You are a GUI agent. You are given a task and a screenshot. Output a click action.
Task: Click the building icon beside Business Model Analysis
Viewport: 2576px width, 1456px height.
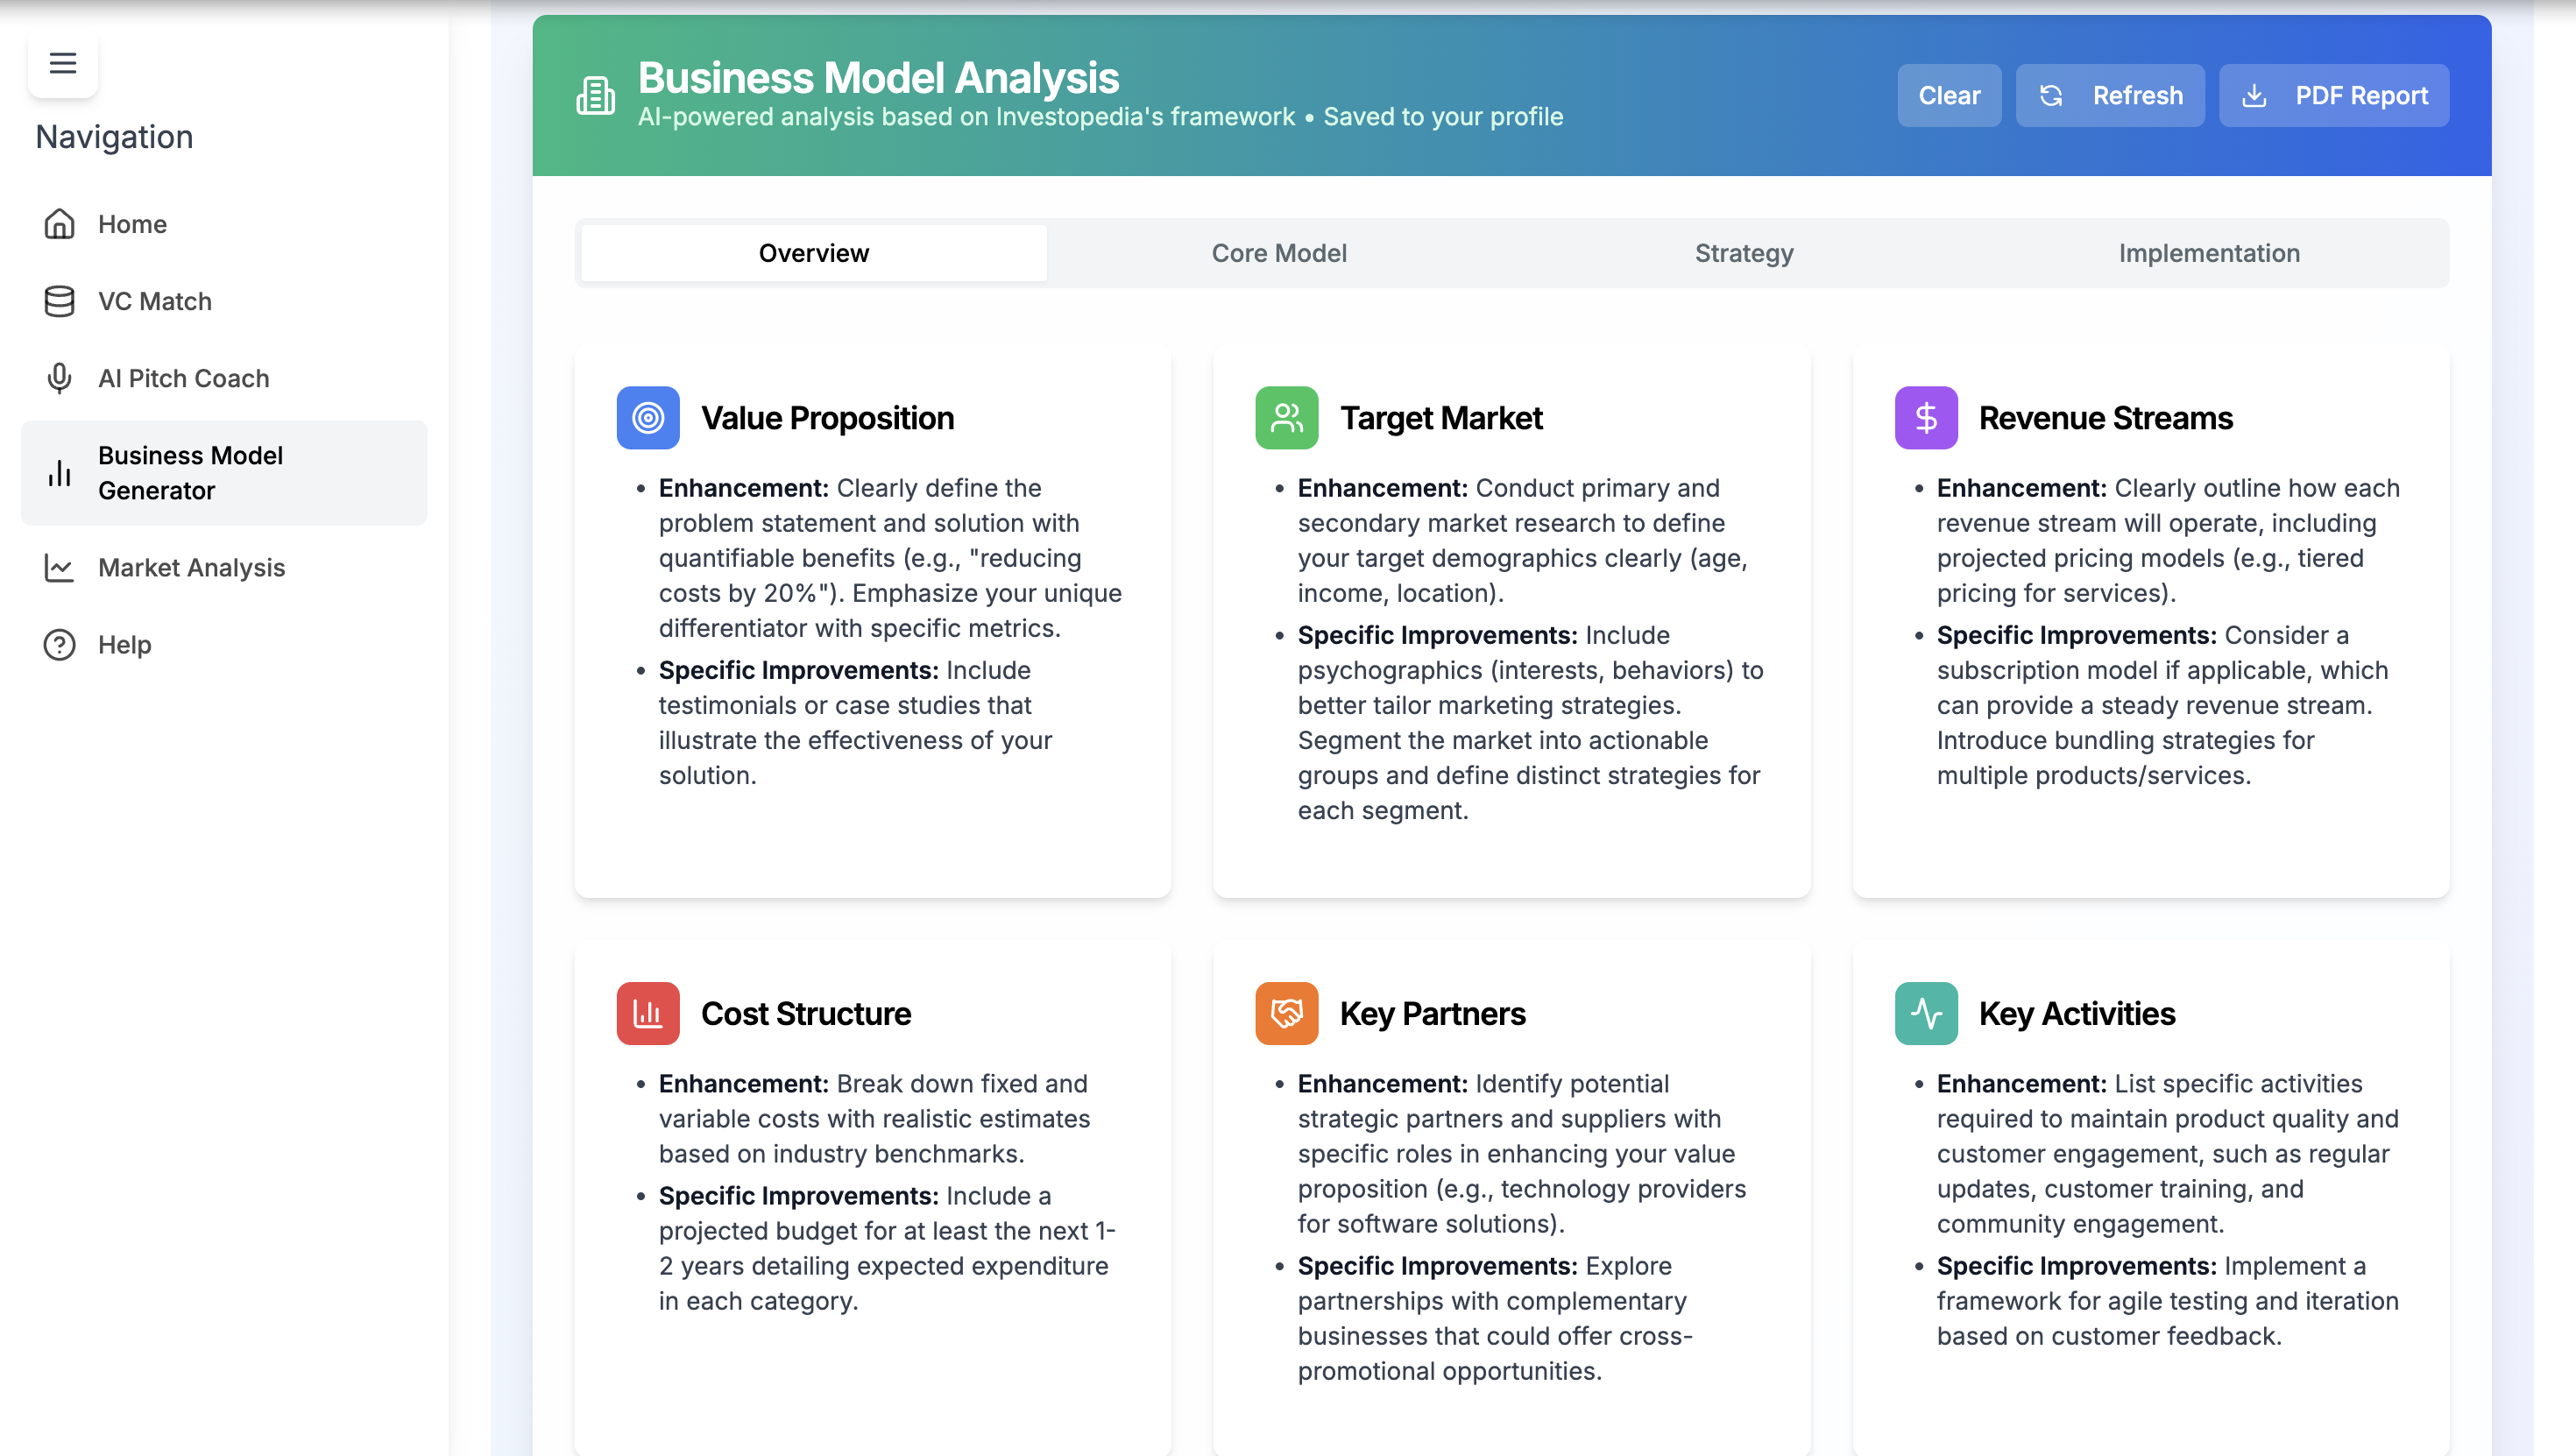tap(596, 95)
